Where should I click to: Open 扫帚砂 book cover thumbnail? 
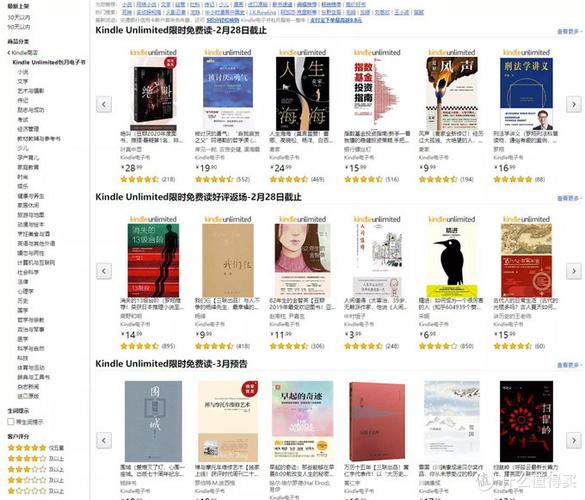[x=526, y=421]
